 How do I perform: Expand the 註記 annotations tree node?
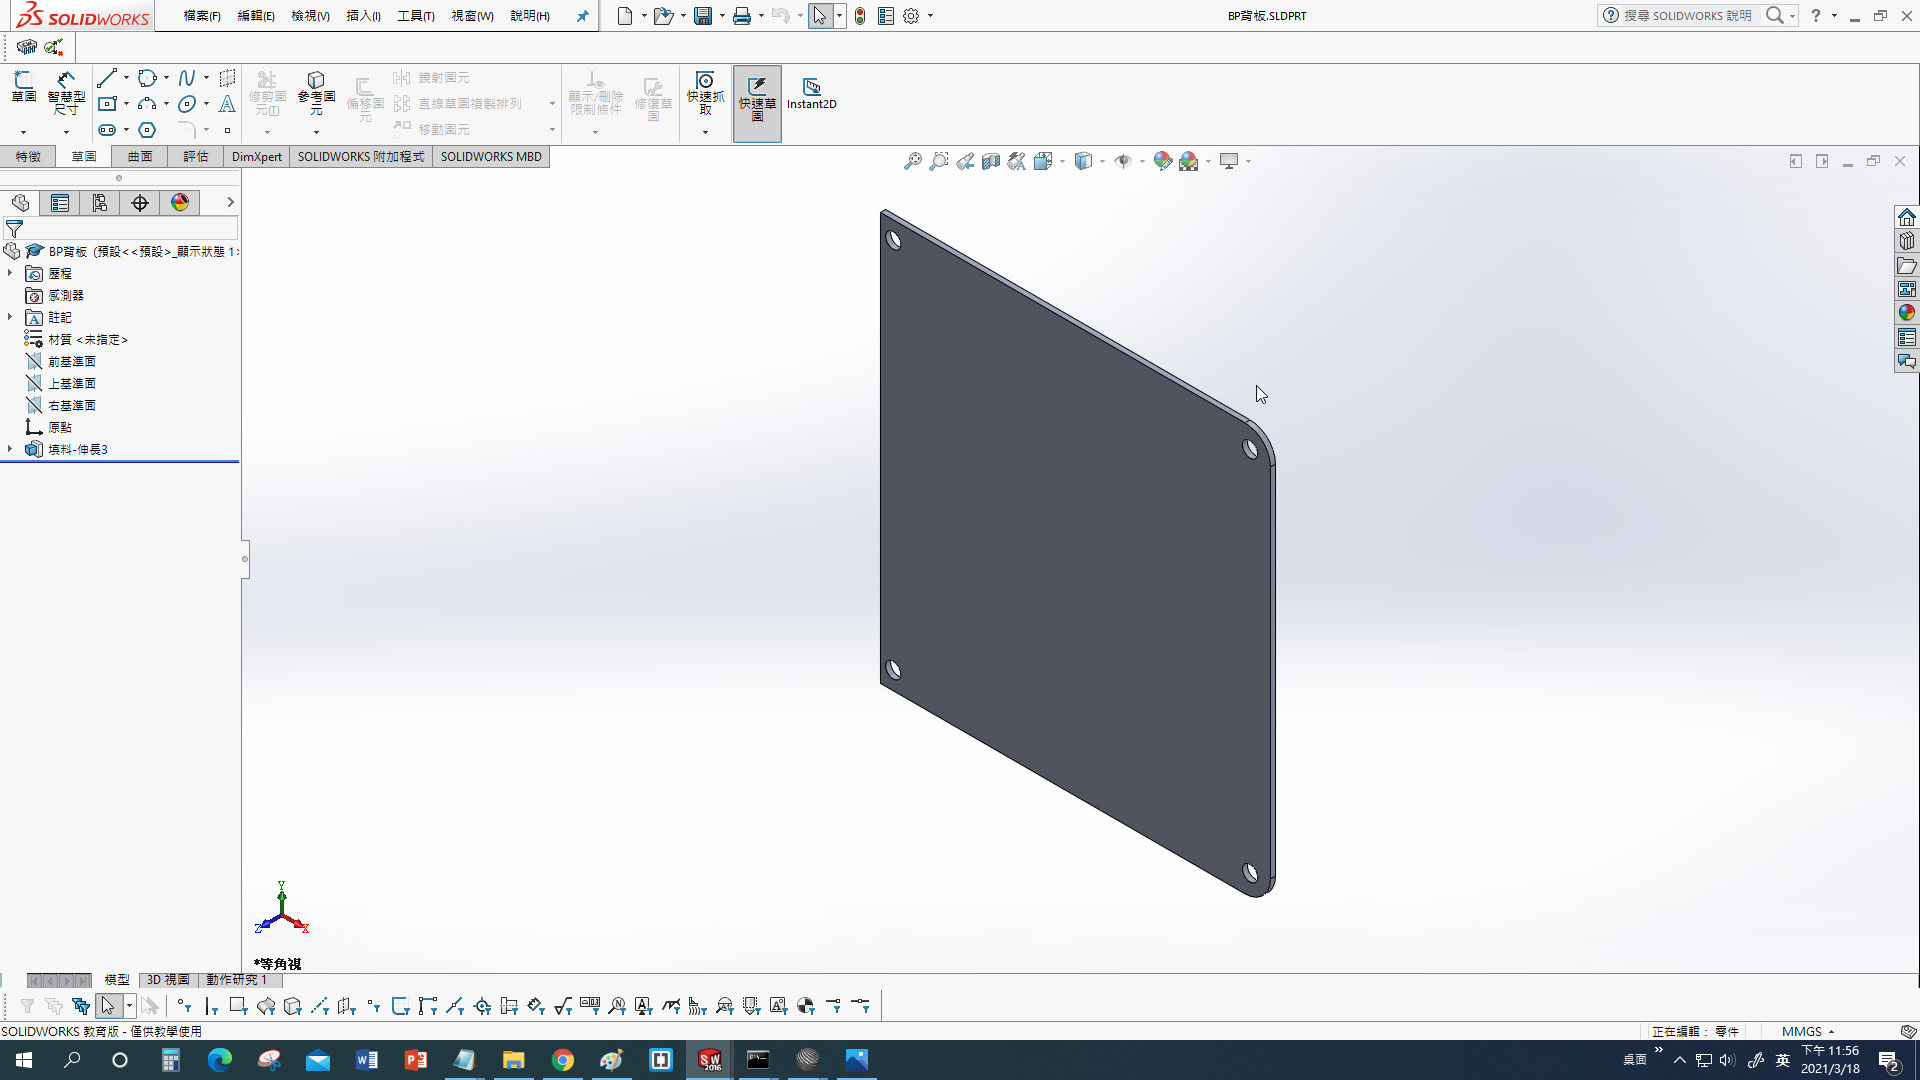10,317
